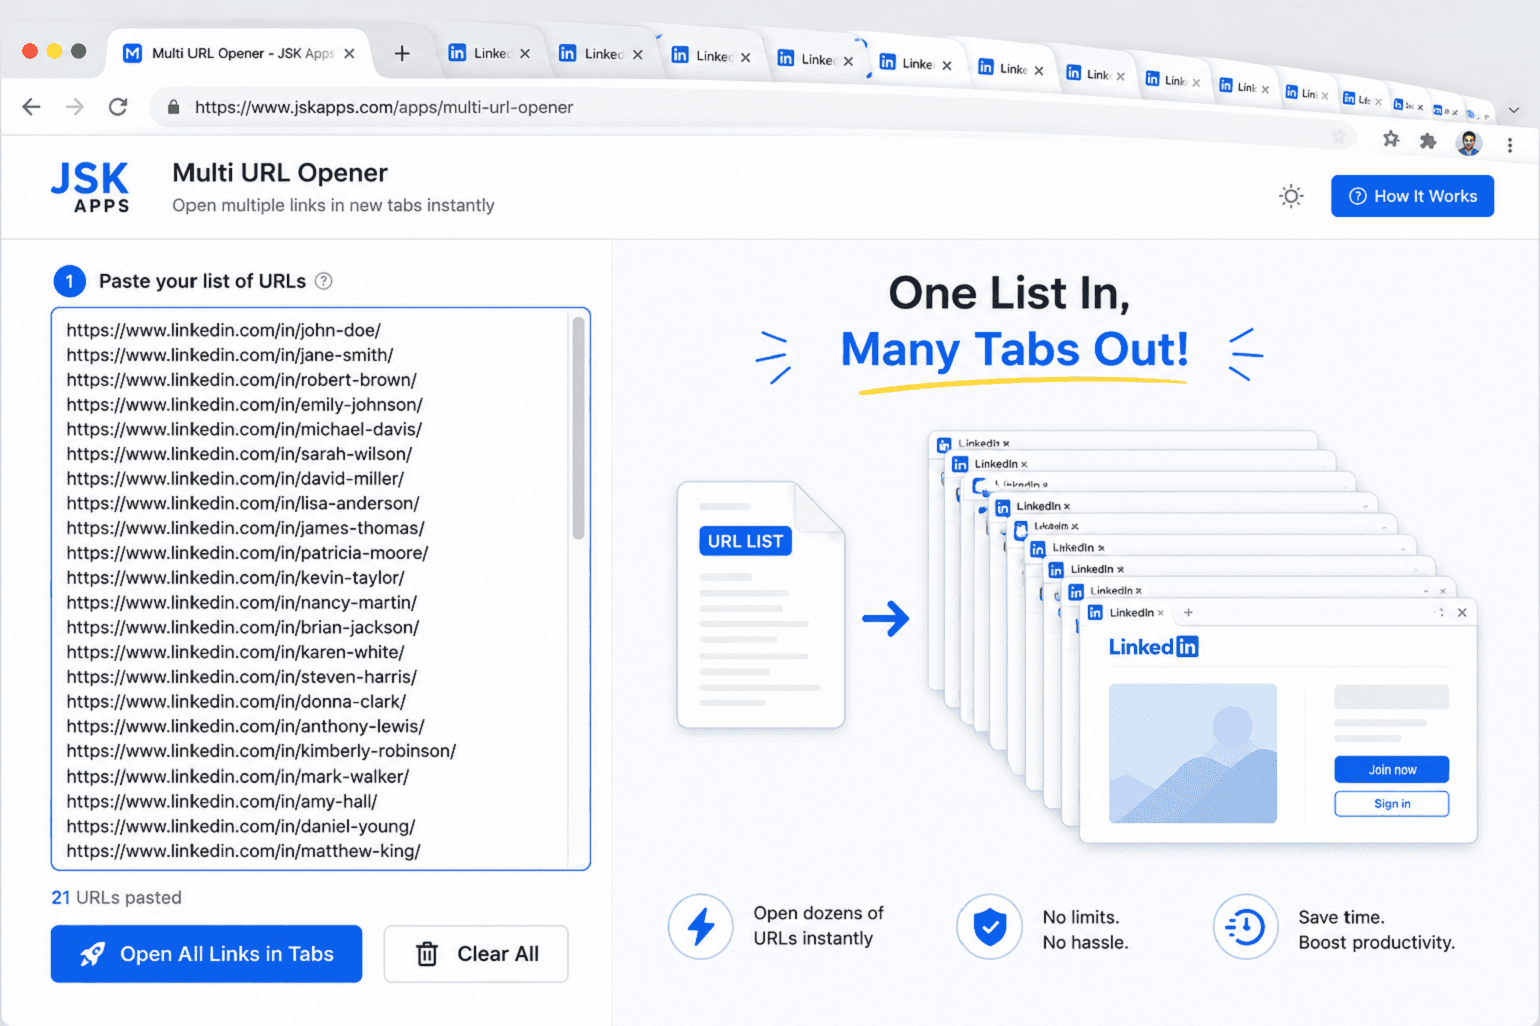The image size is (1540, 1026).
Task: Click the trash icon on Clear All
Action: (x=427, y=954)
